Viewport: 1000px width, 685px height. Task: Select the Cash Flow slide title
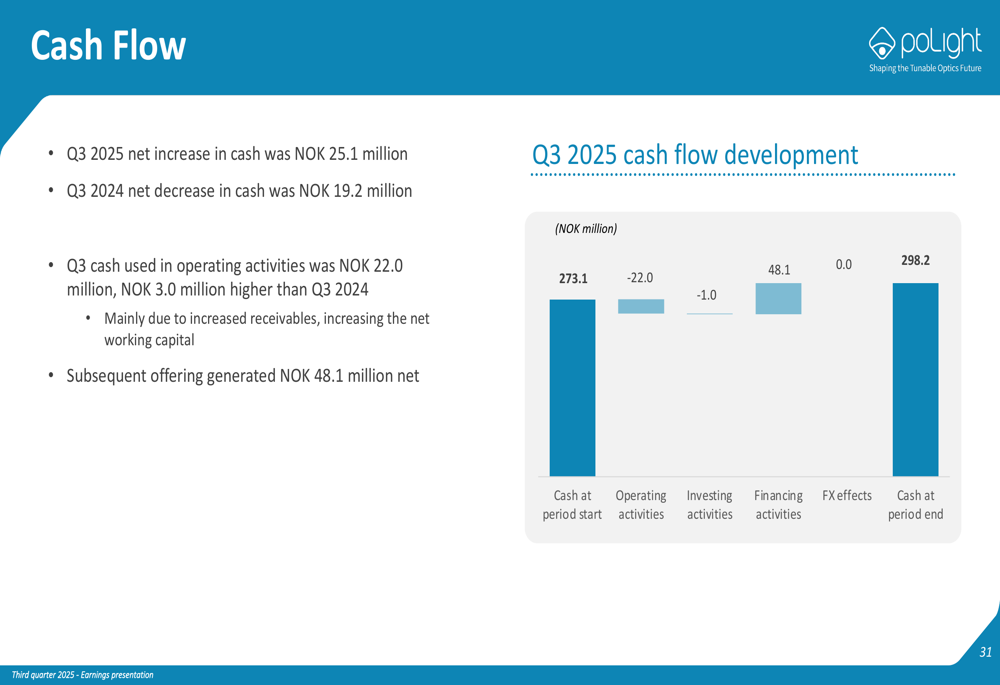[x=108, y=46]
